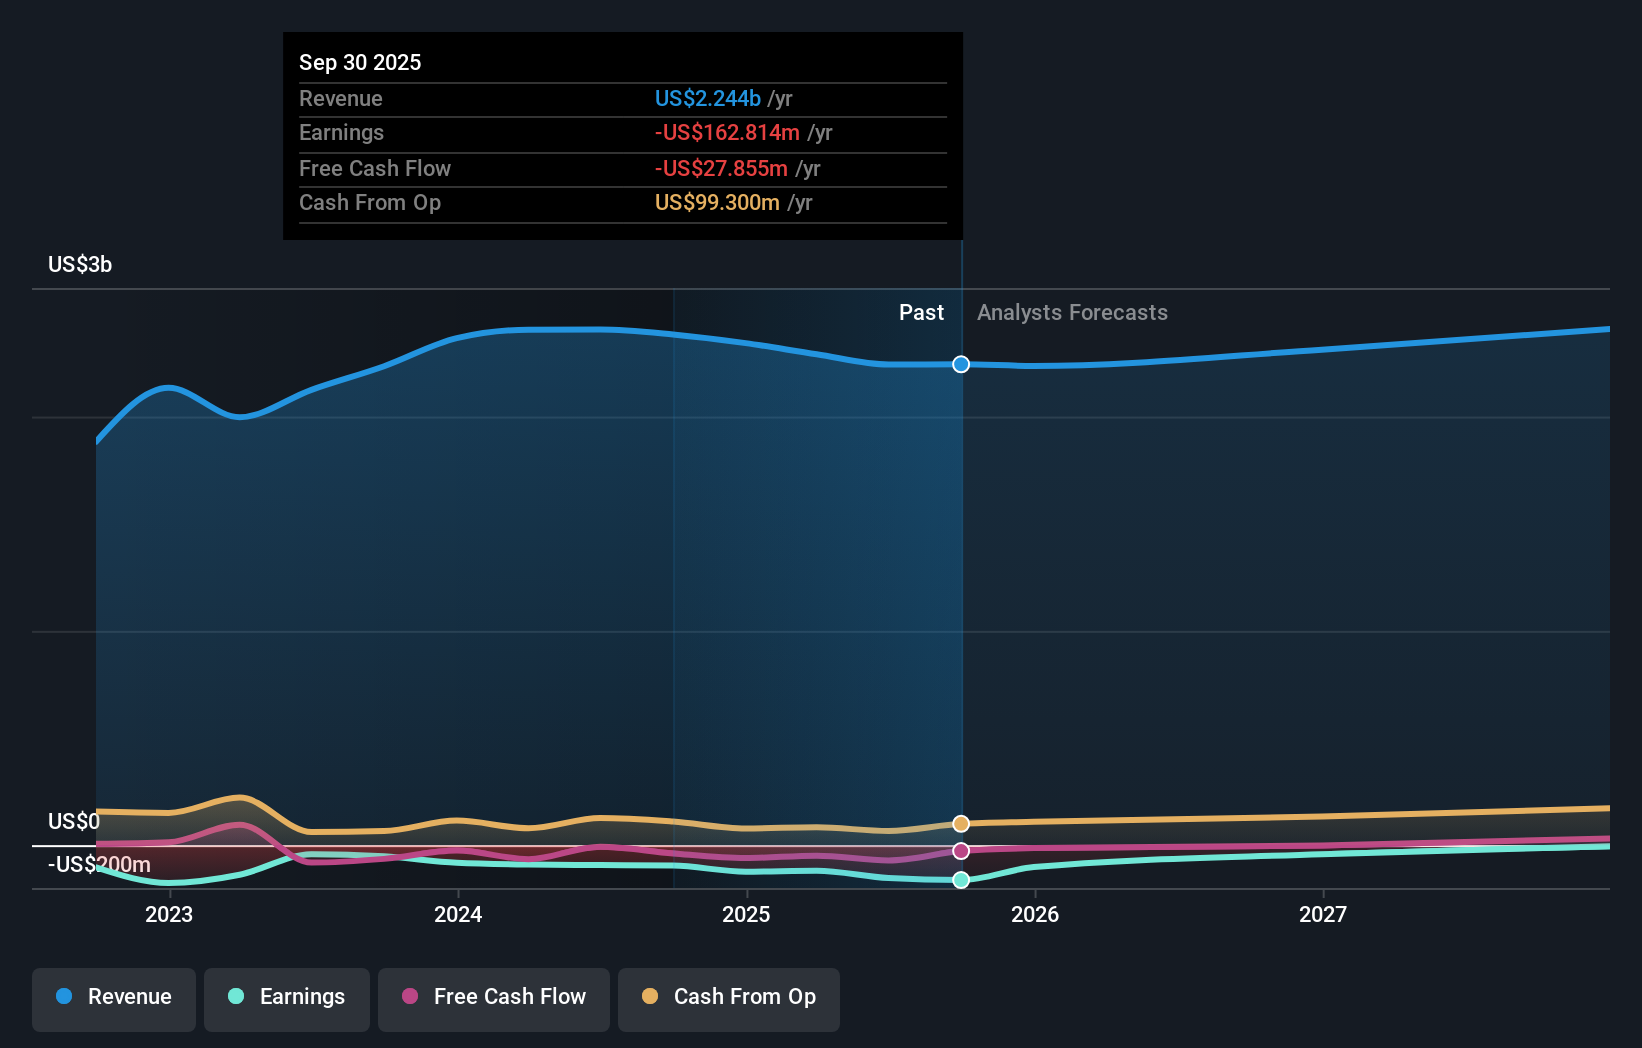1642x1048 pixels.
Task: Select the pink Free Cash Flow chart marker
Action: pos(960,851)
